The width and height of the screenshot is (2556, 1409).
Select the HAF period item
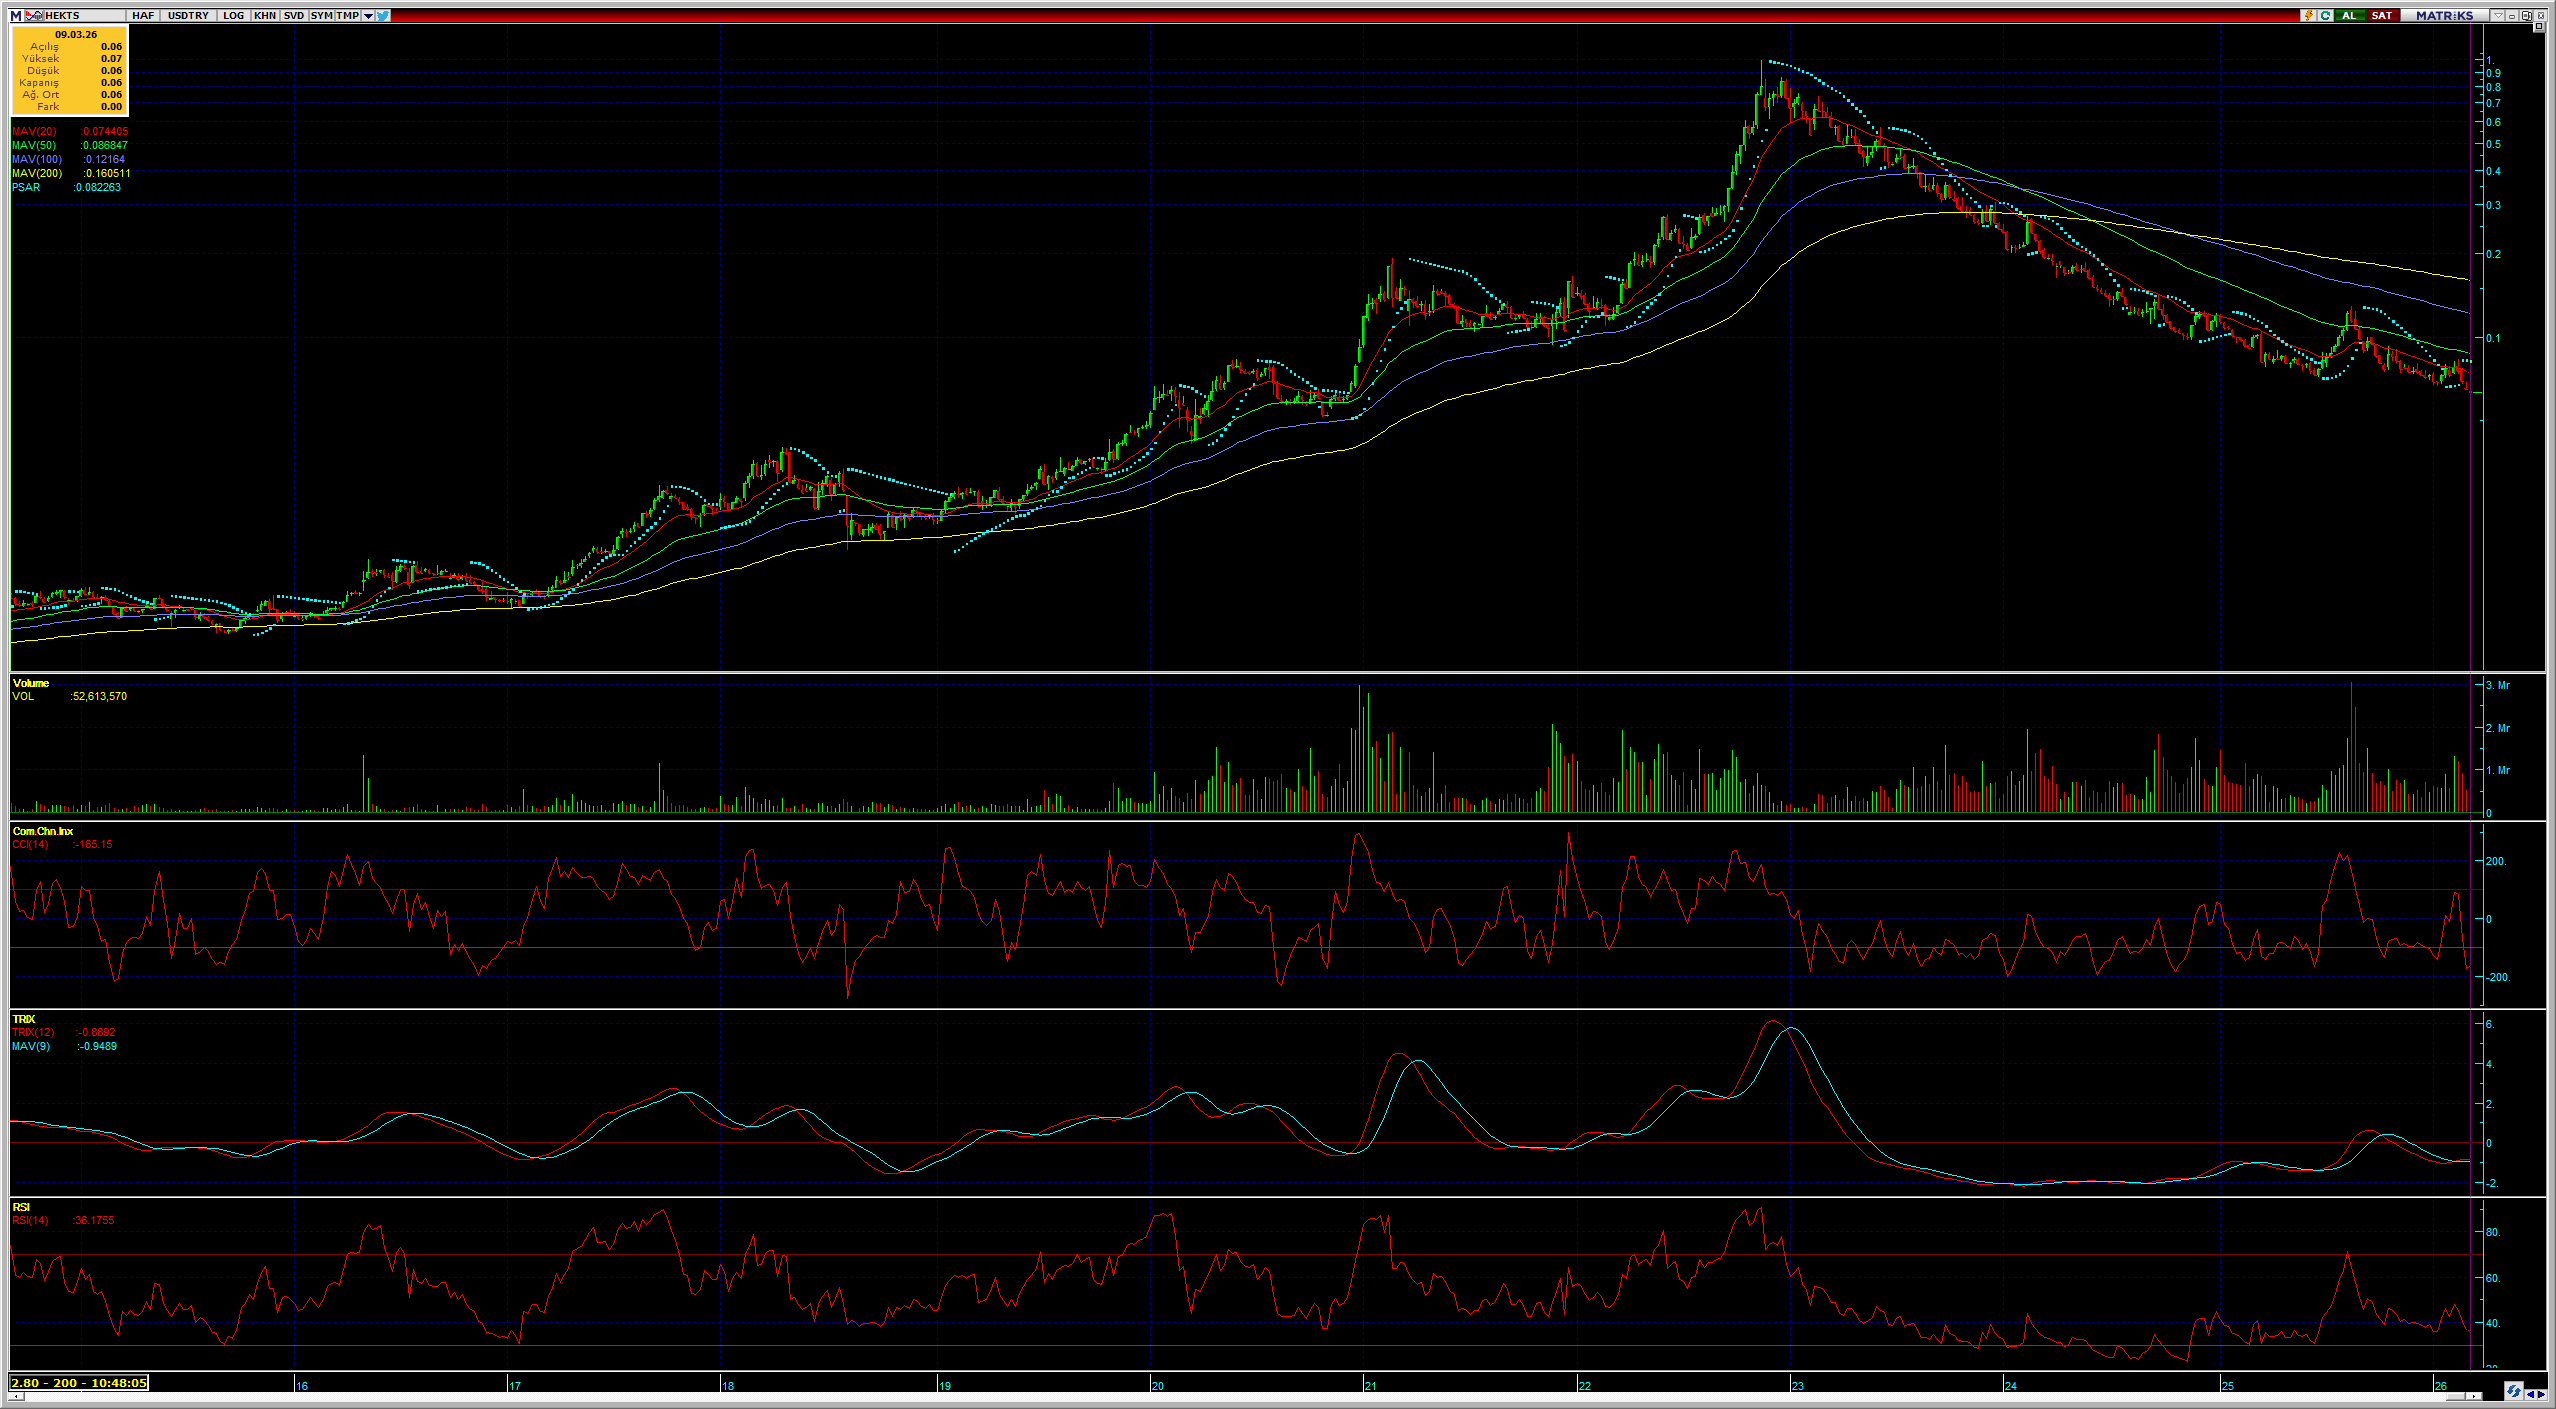(x=143, y=16)
